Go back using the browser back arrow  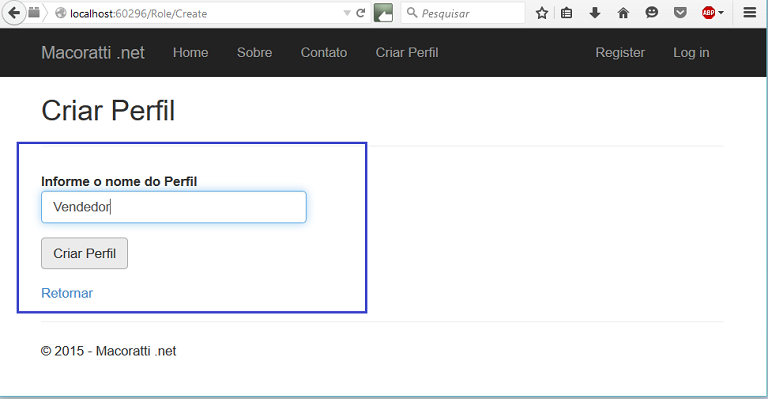point(14,13)
